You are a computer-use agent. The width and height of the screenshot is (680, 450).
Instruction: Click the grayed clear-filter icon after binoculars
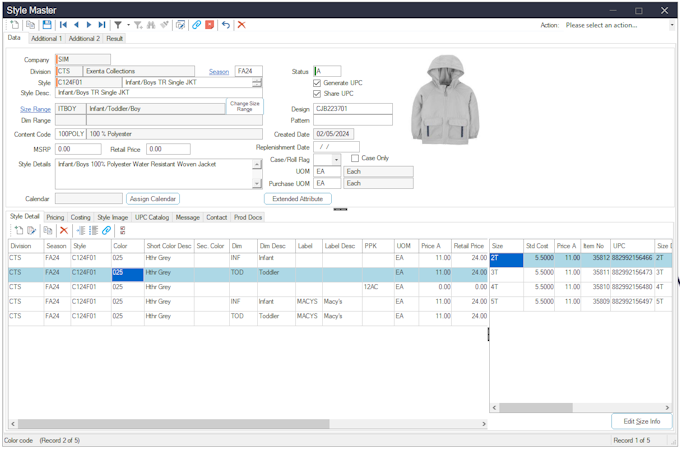pos(164,25)
